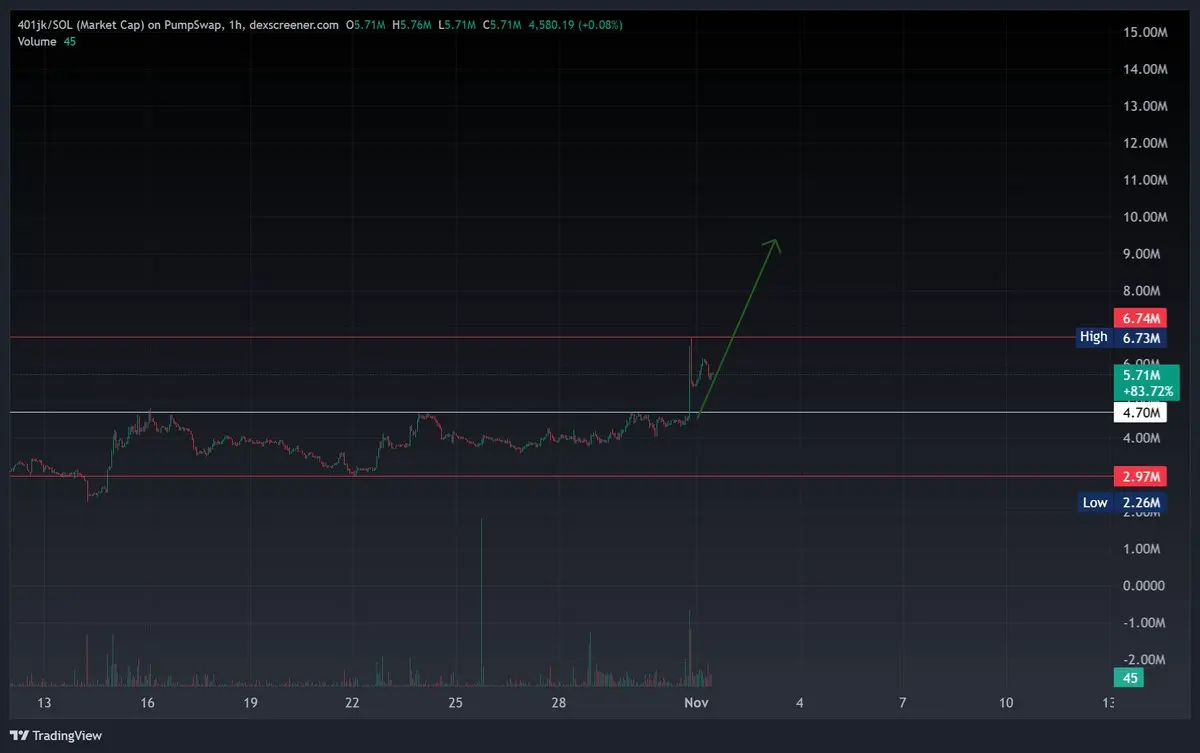This screenshot has width=1200, height=753.
Task: Click the -1.00M price axis tick
Action: 1144,623
